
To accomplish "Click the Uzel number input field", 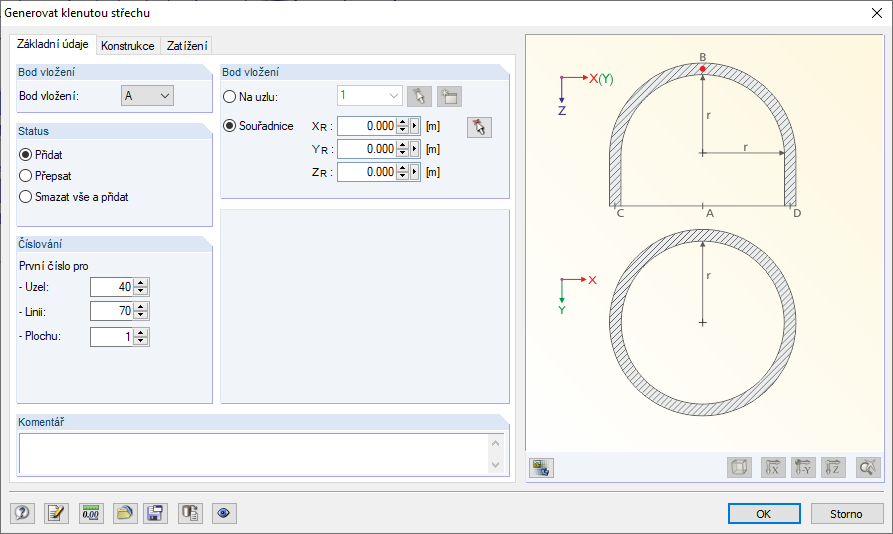I will click(x=112, y=287).
